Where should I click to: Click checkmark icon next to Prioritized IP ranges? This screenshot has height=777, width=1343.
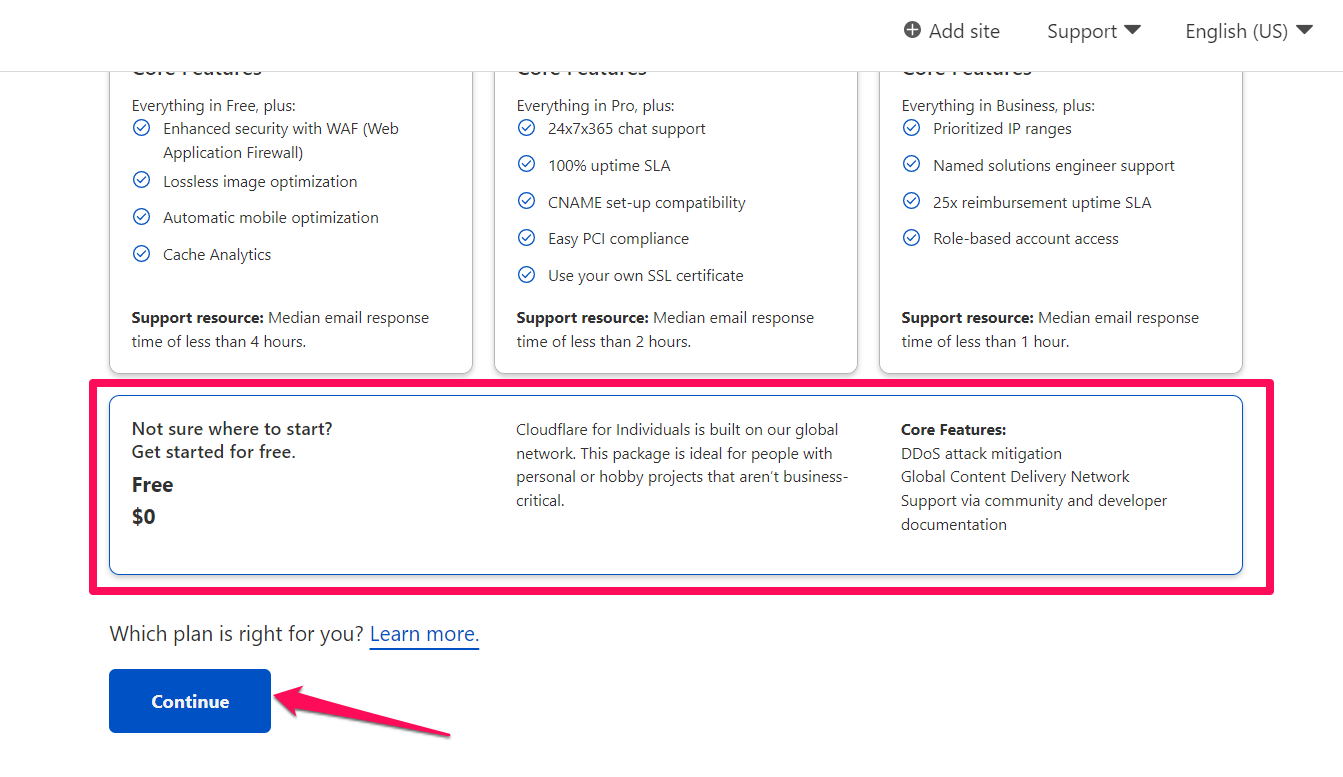point(912,127)
